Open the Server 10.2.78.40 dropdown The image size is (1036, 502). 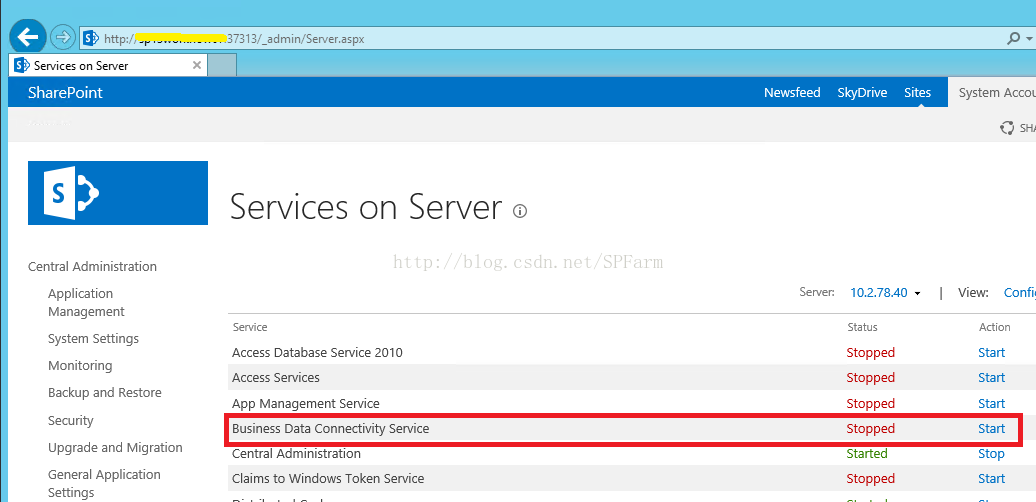(885, 293)
